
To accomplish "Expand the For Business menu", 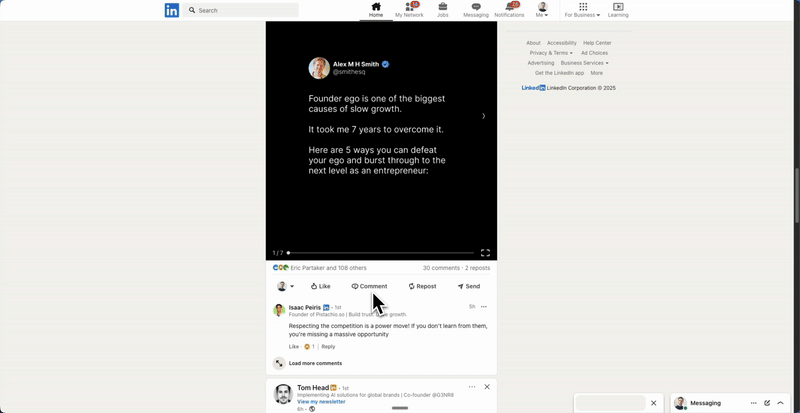I will (582, 10).
